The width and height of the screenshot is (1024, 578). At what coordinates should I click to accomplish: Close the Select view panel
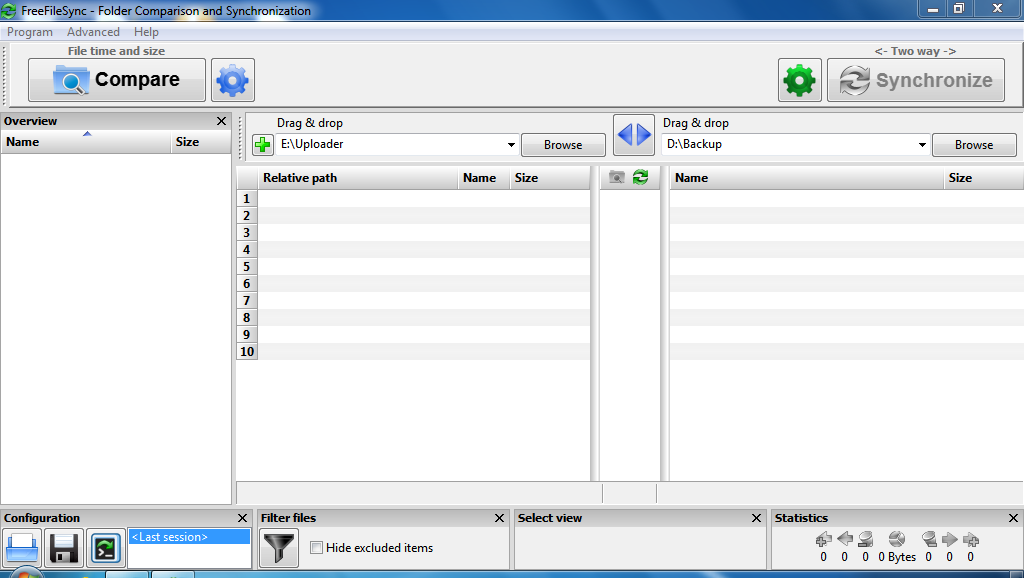point(756,518)
